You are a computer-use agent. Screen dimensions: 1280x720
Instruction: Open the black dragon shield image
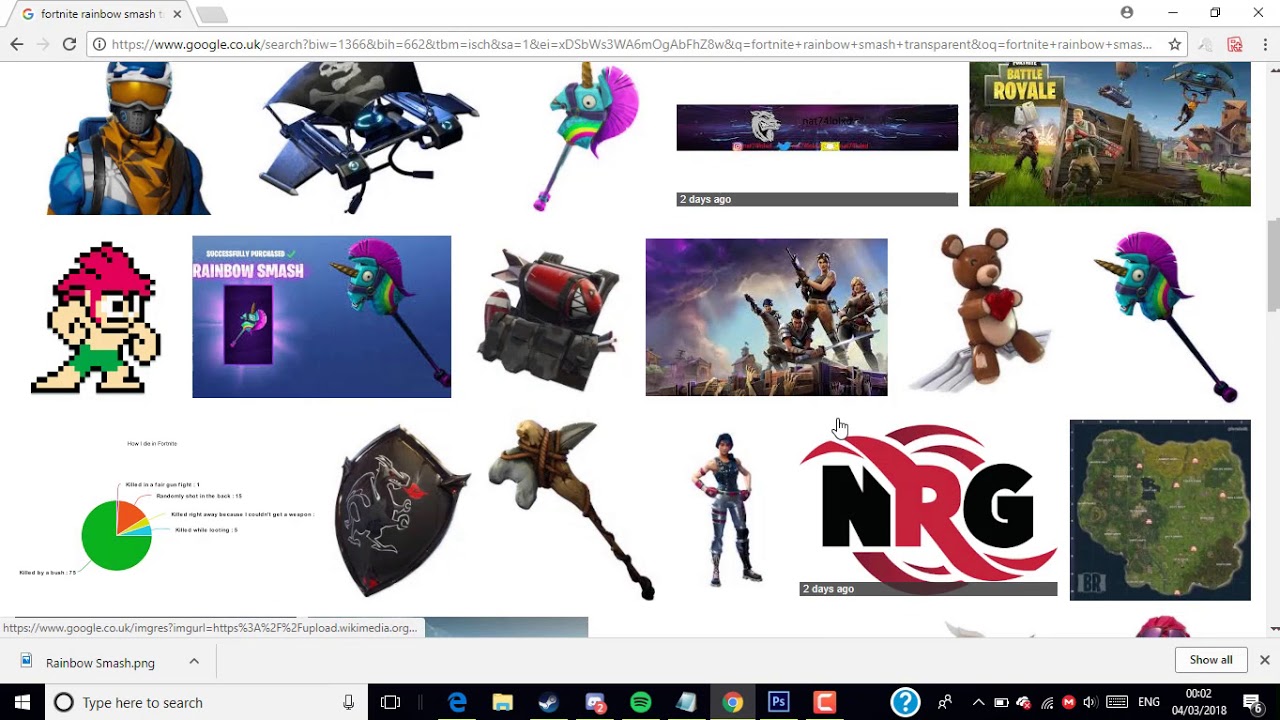point(401,510)
